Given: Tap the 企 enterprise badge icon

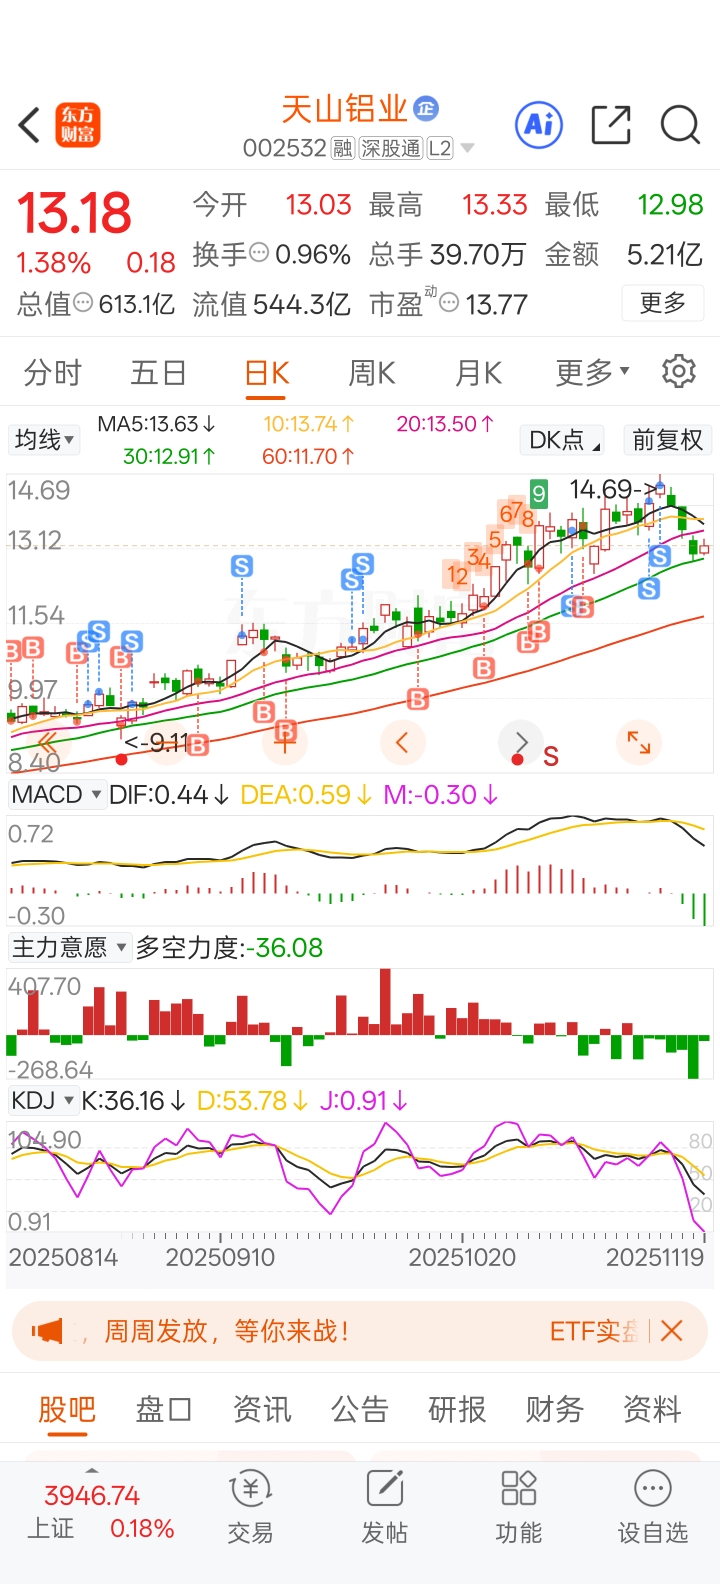Looking at the screenshot, I should point(426,107).
